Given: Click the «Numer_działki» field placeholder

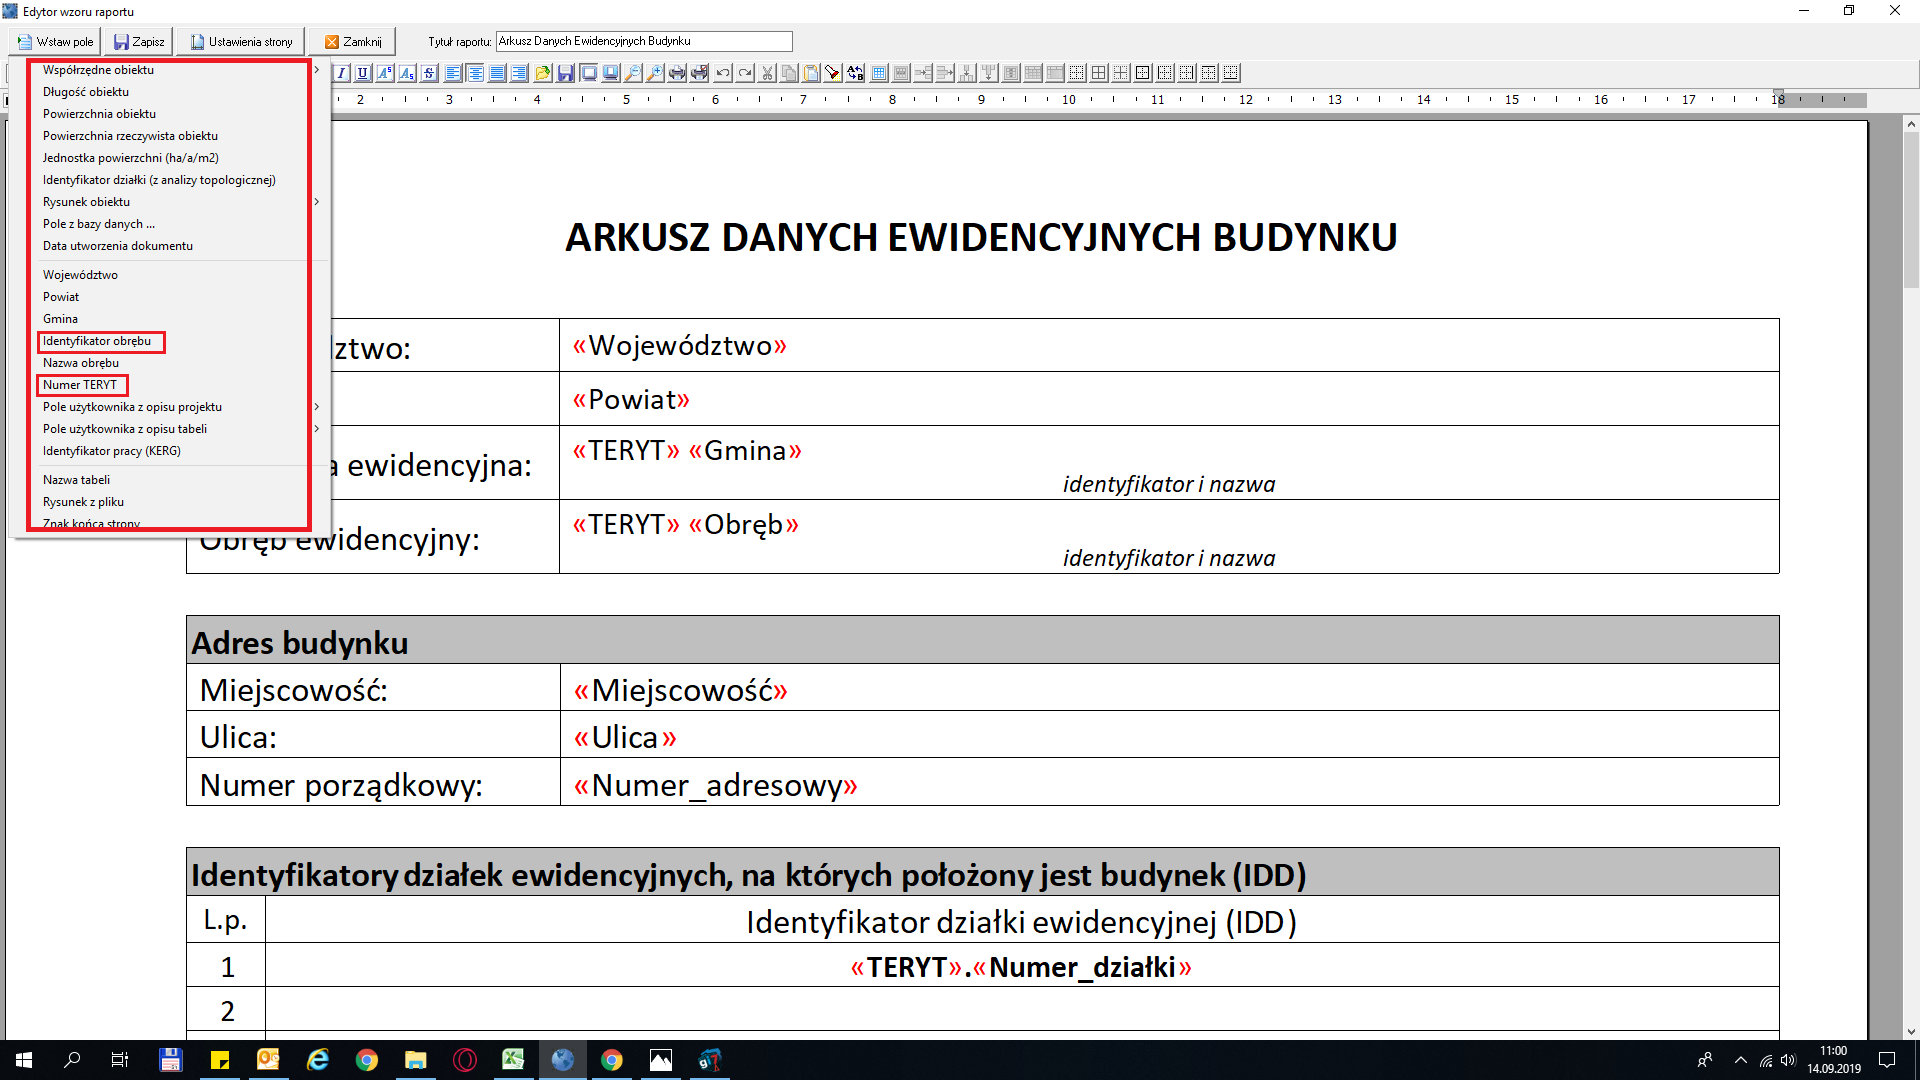Looking at the screenshot, I should 1083,968.
